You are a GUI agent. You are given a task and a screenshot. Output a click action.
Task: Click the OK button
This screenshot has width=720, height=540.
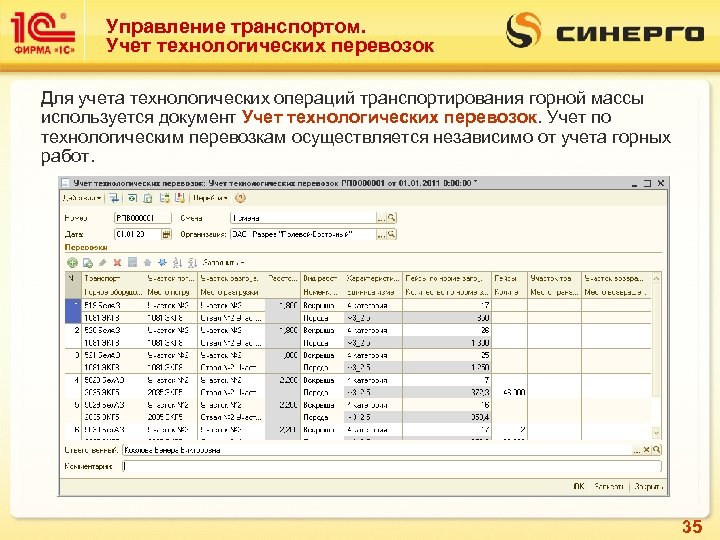click(x=579, y=486)
